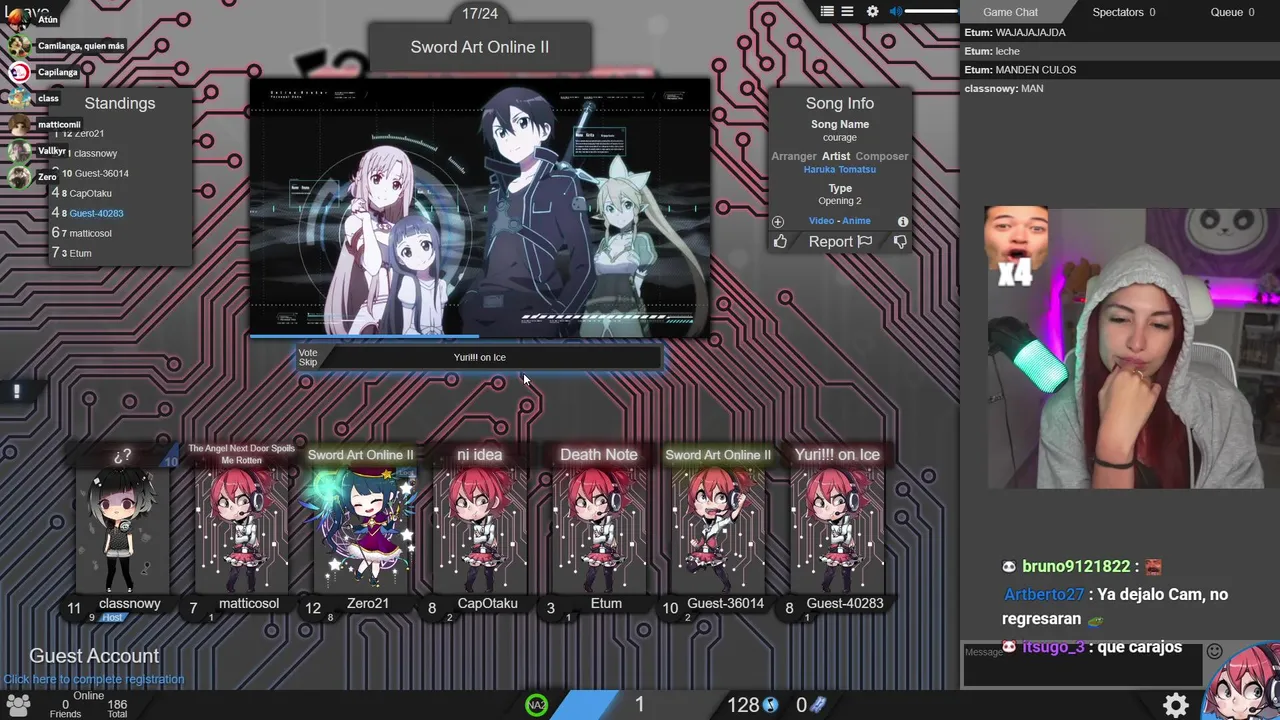Select Artist tab in Song Info
Viewport: 1280px width, 720px height.
836,156
